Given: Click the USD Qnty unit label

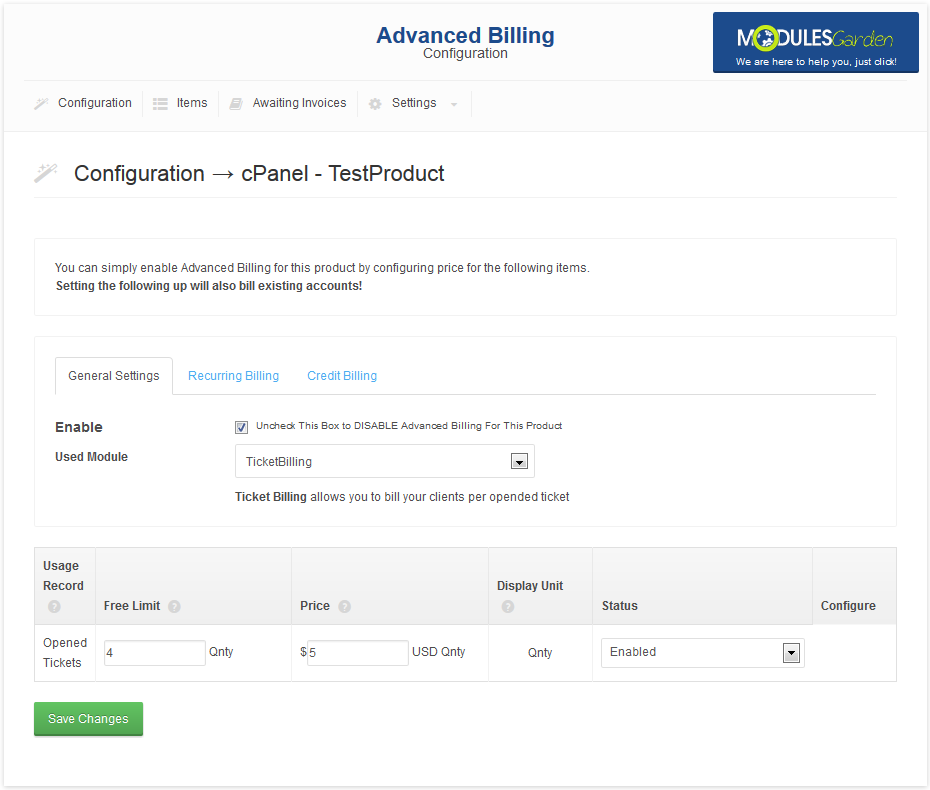Looking at the screenshot, I should [438, 652].
